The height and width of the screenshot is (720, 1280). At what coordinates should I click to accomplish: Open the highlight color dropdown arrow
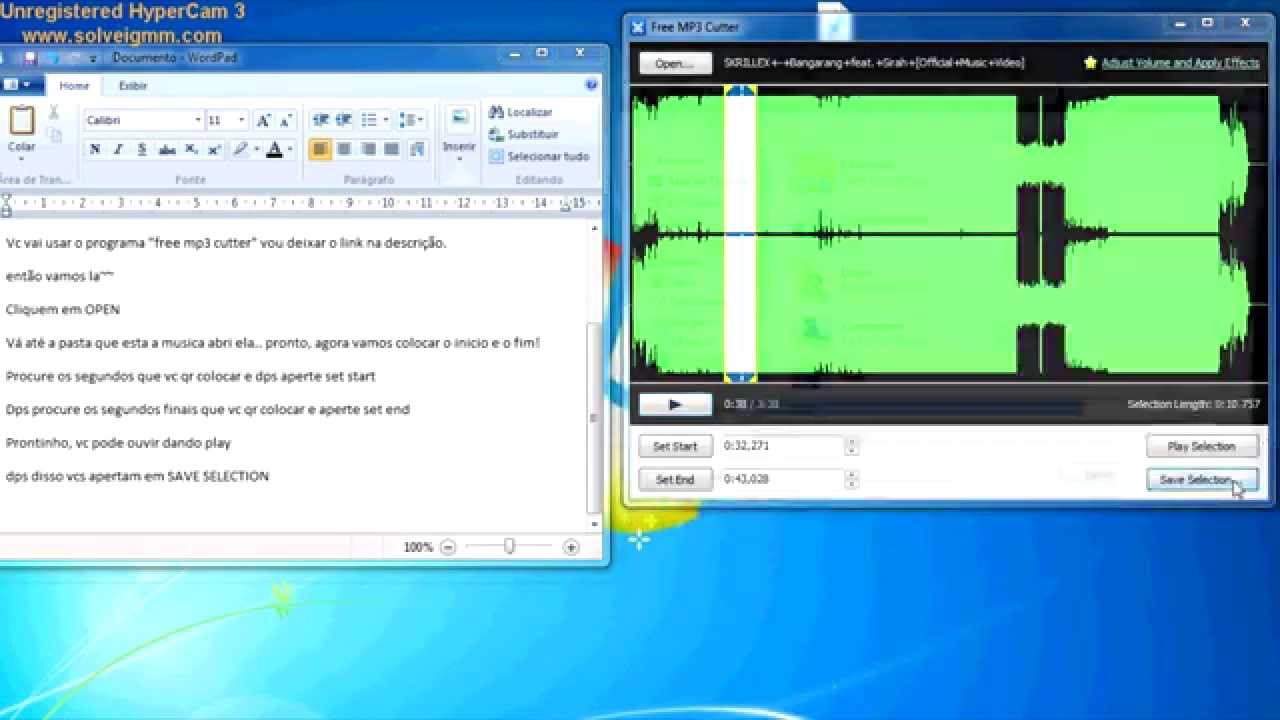point(256,149)
